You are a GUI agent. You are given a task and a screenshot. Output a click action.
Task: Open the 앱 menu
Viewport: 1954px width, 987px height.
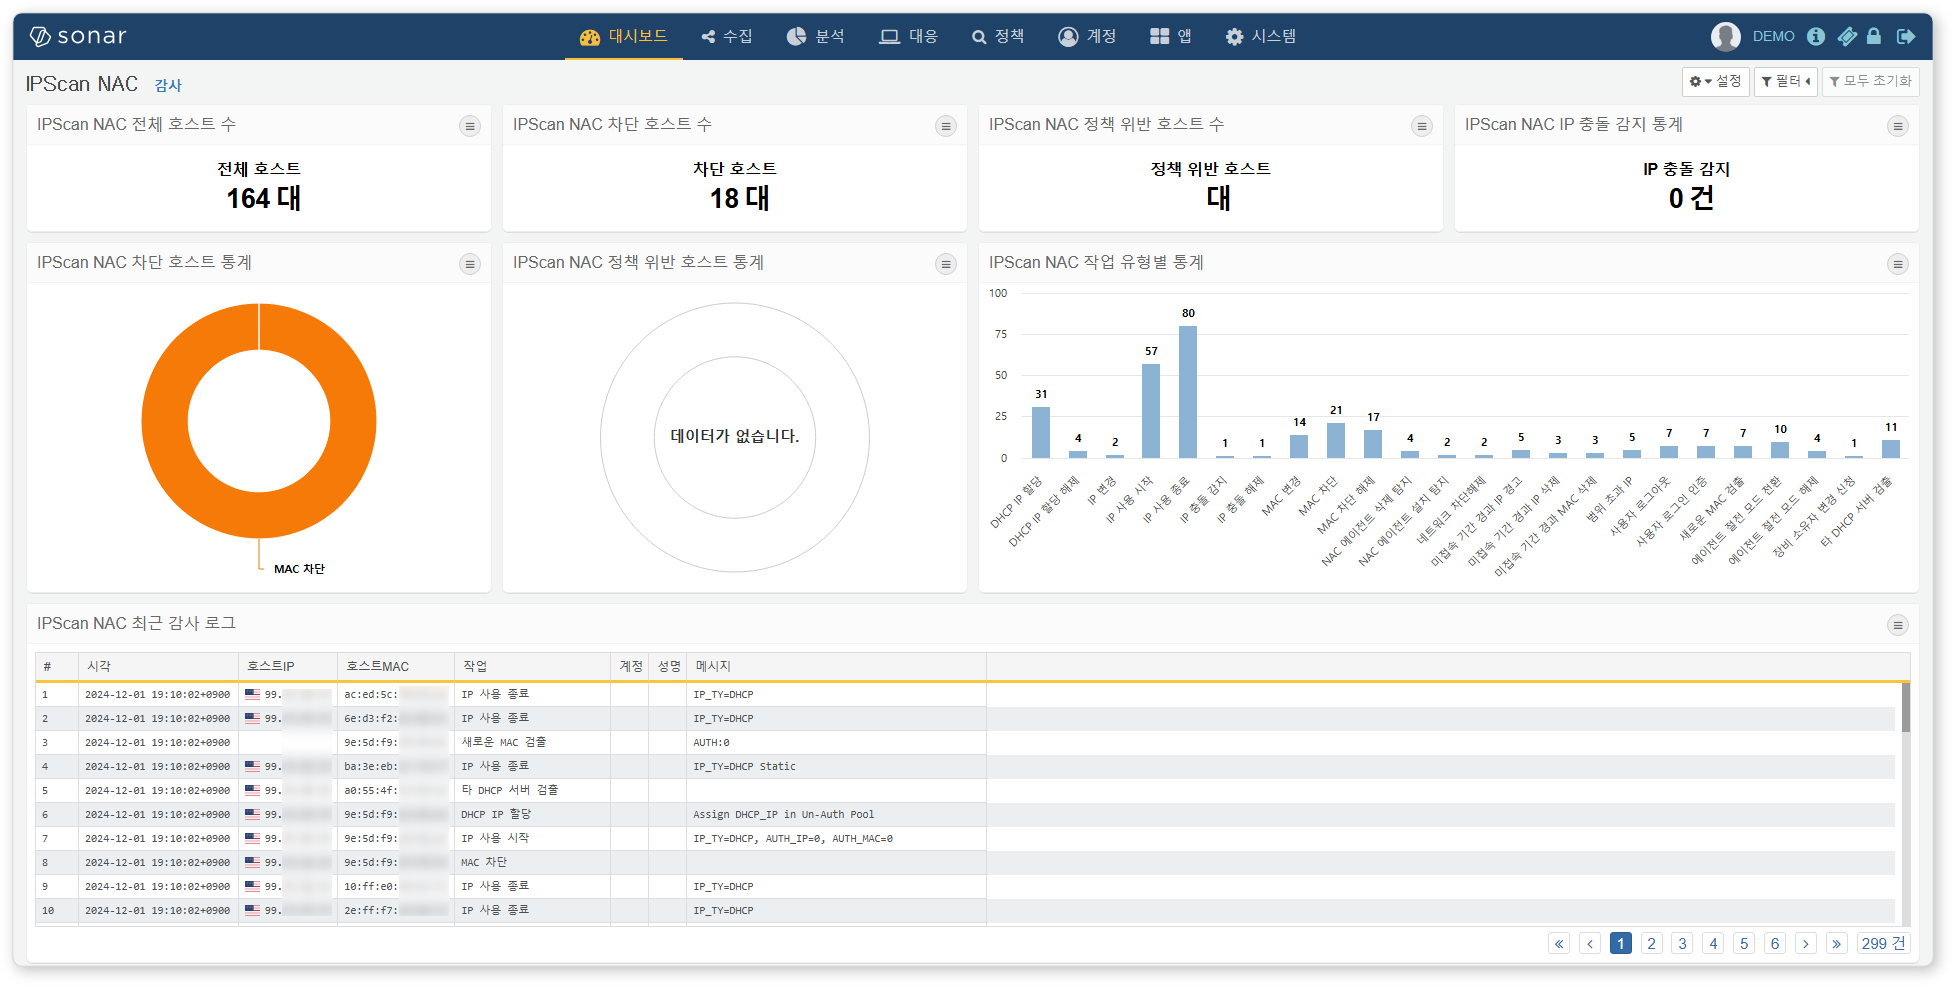[x=1171, y=37]
